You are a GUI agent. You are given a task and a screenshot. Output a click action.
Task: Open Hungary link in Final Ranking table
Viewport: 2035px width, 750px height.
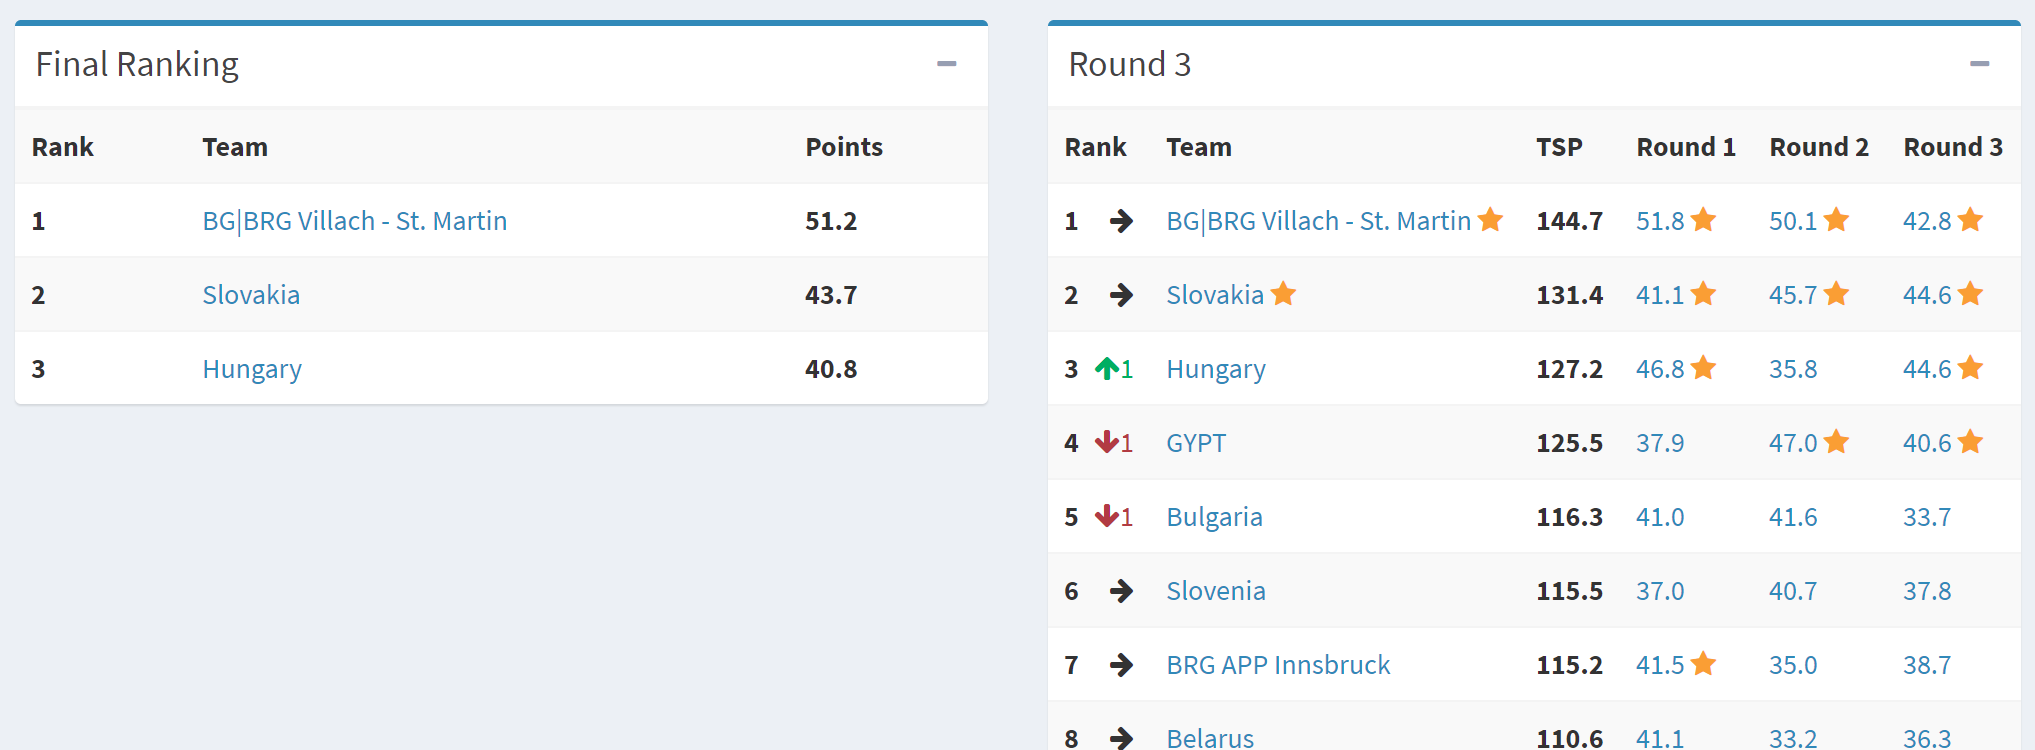[252, 369]
